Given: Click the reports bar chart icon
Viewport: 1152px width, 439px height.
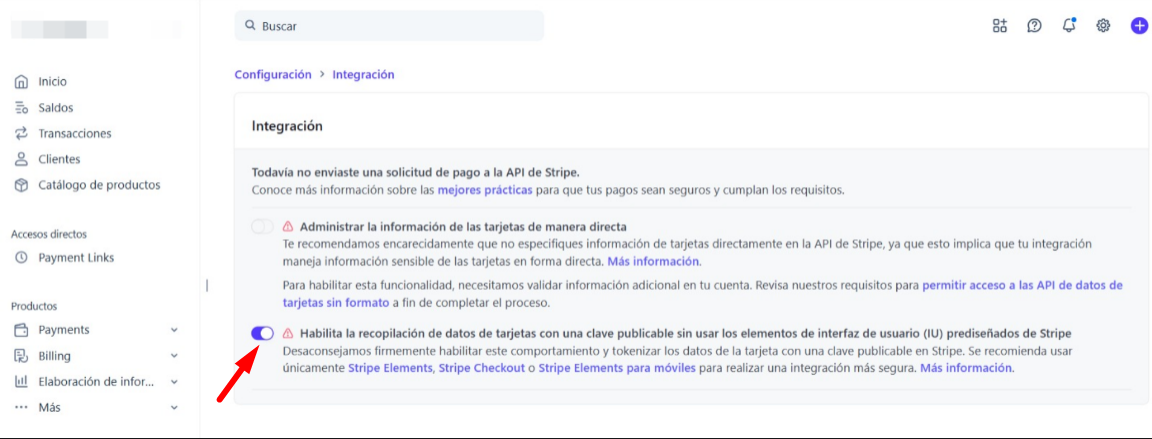Looking at the screenshot, I should (x=21, y=382).
